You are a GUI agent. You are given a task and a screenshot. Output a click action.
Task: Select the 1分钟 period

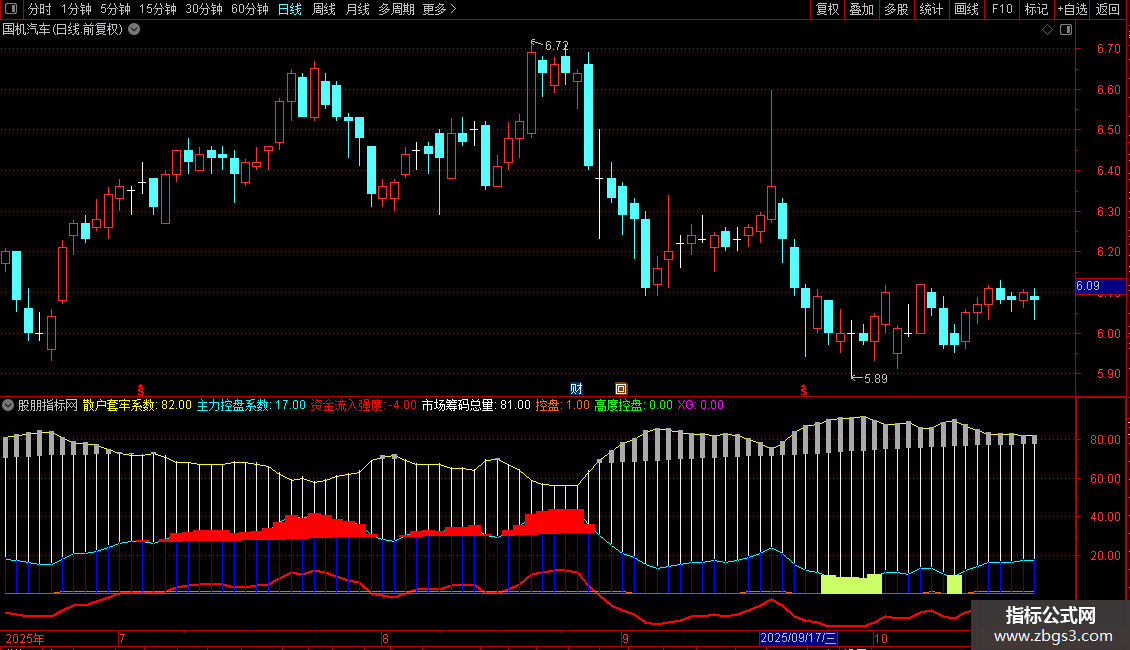click(x=76, y=9)
